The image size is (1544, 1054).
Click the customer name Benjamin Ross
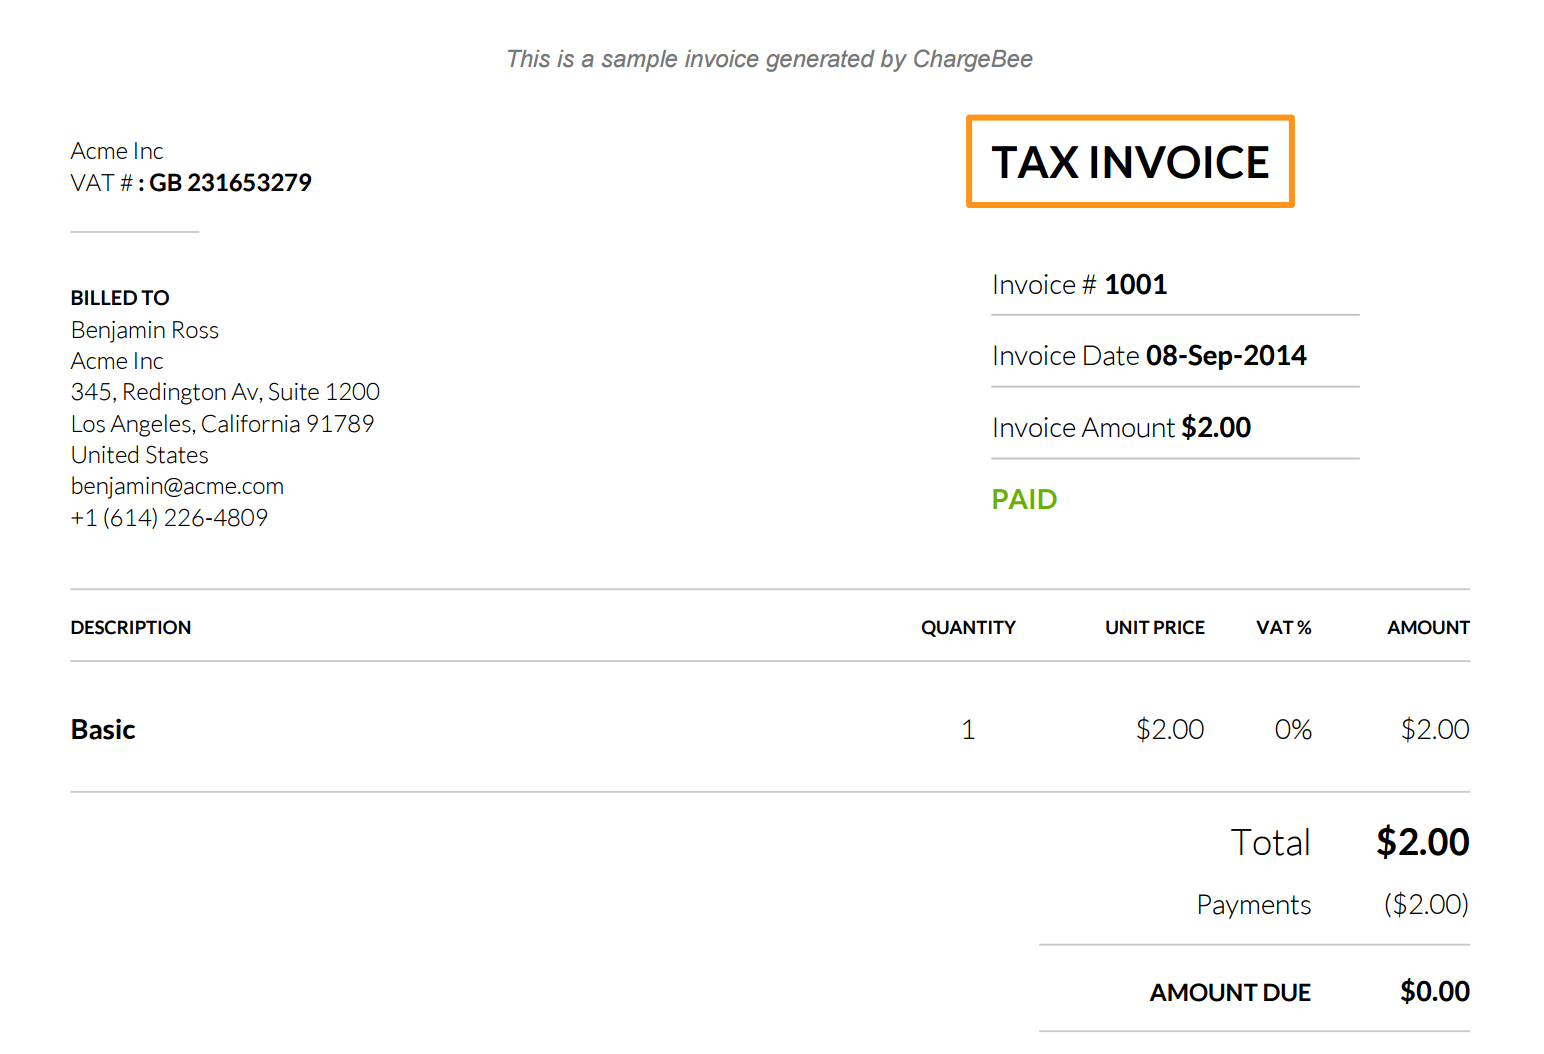tap(145, 330)
